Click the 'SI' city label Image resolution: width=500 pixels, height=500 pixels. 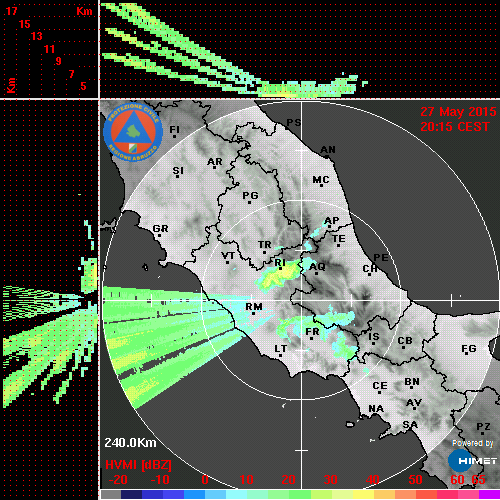tap(178, 171)
